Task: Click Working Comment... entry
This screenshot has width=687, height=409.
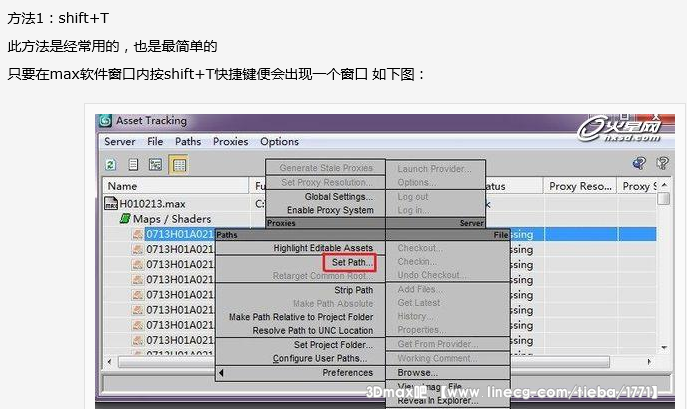Action: tap(437, 359)
